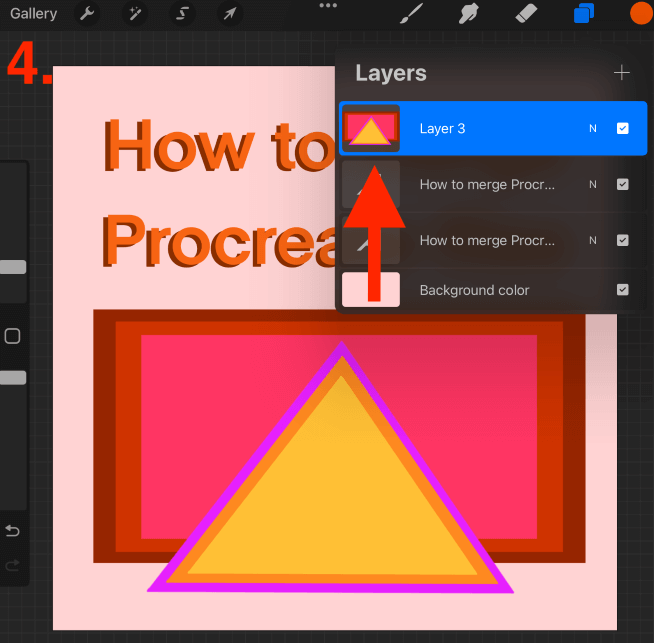
Task: Activate the Transform arrow tool
Action: coord(230,14)
